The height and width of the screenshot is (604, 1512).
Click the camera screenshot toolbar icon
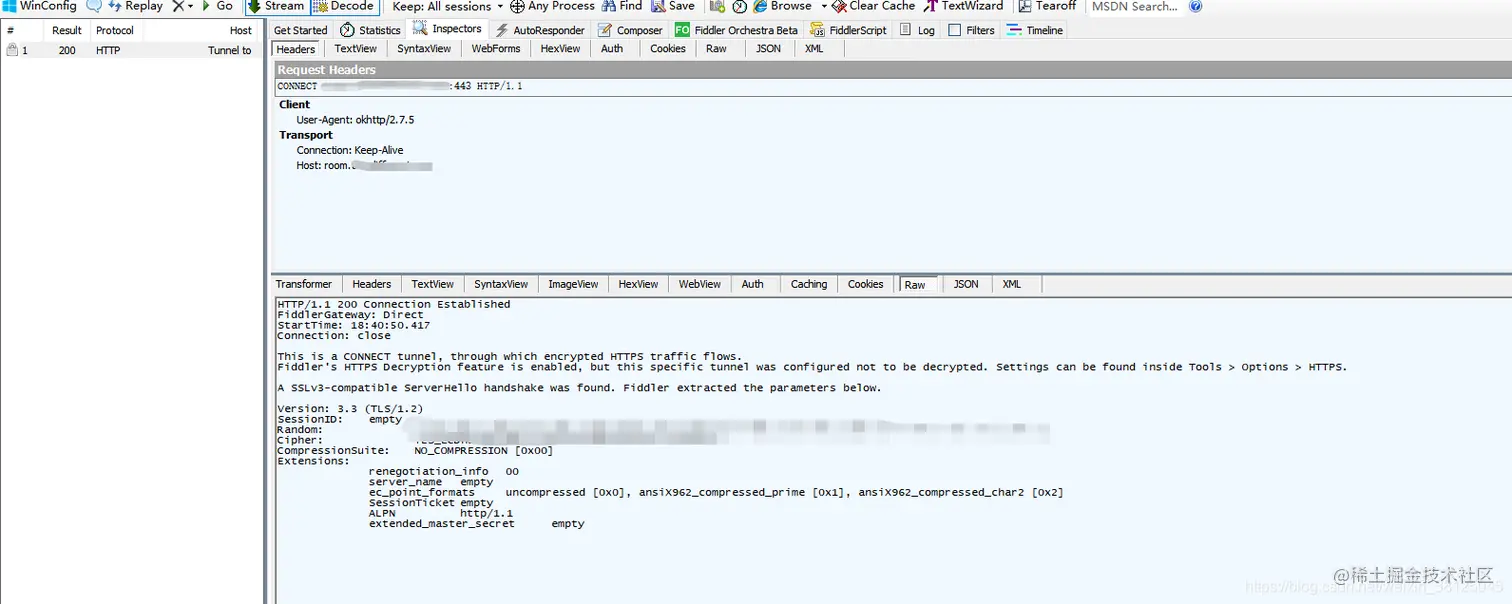click(717, 6)
